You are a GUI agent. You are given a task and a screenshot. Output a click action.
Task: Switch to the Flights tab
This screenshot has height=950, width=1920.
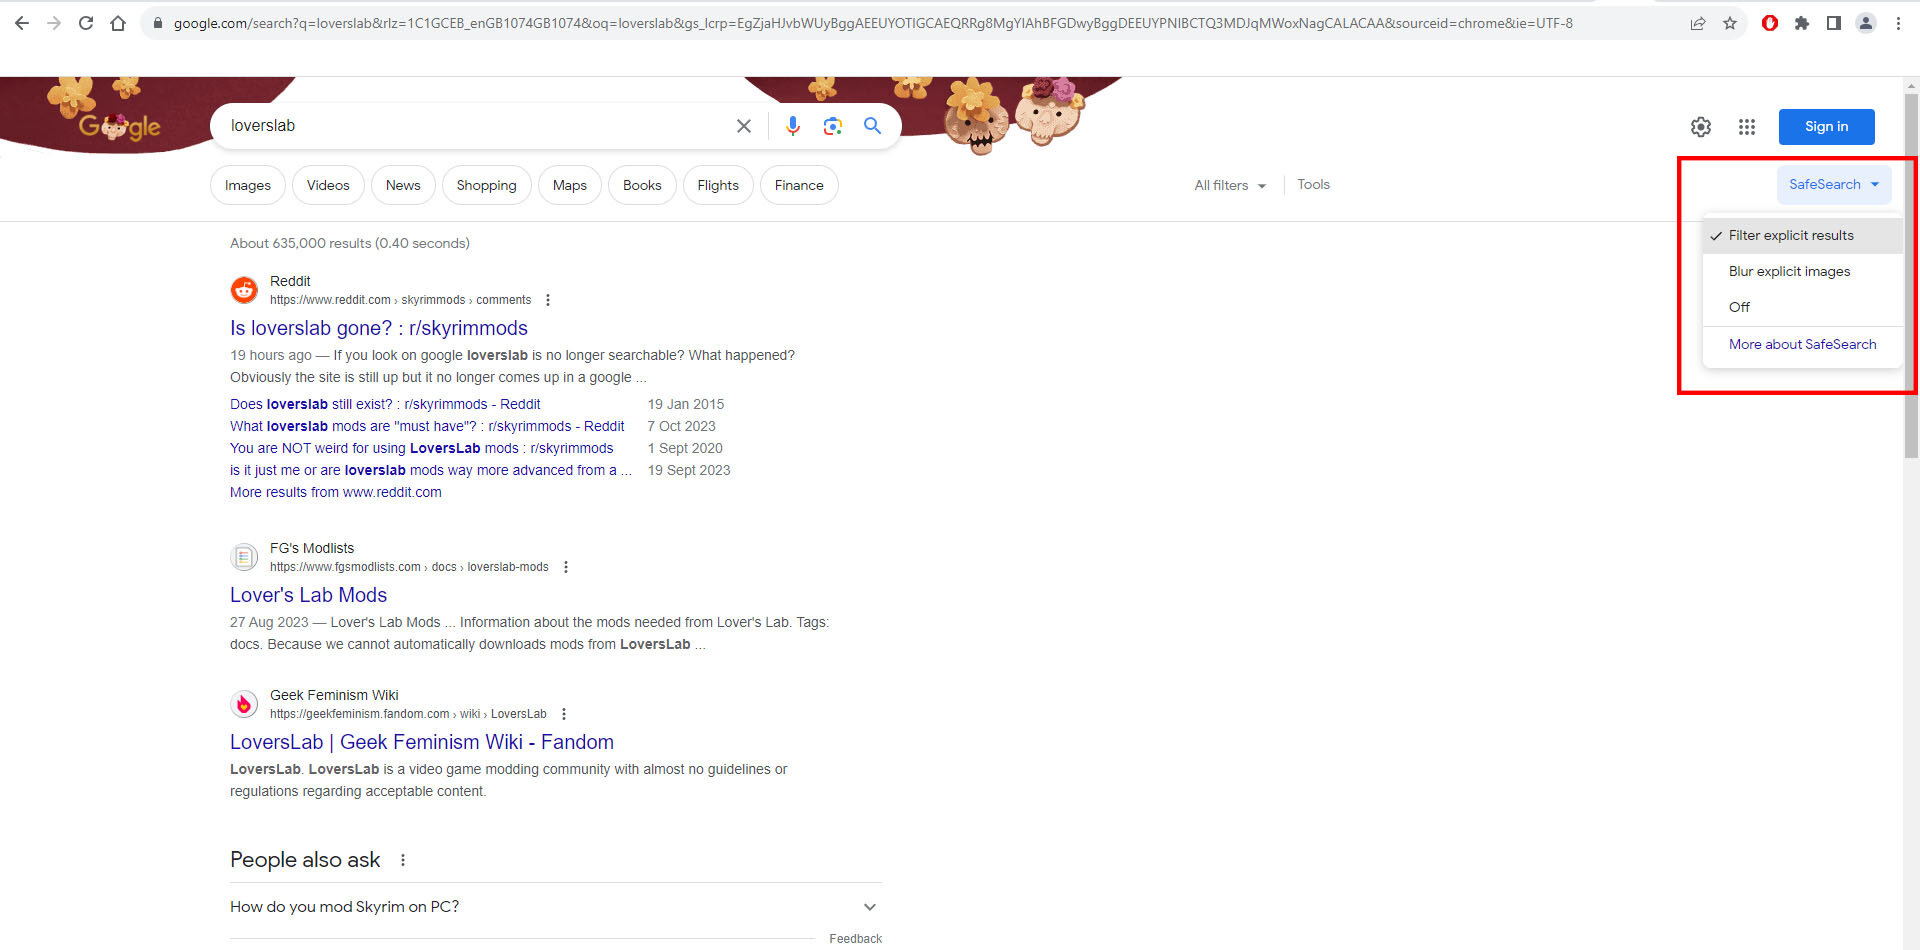coord(718,185)
